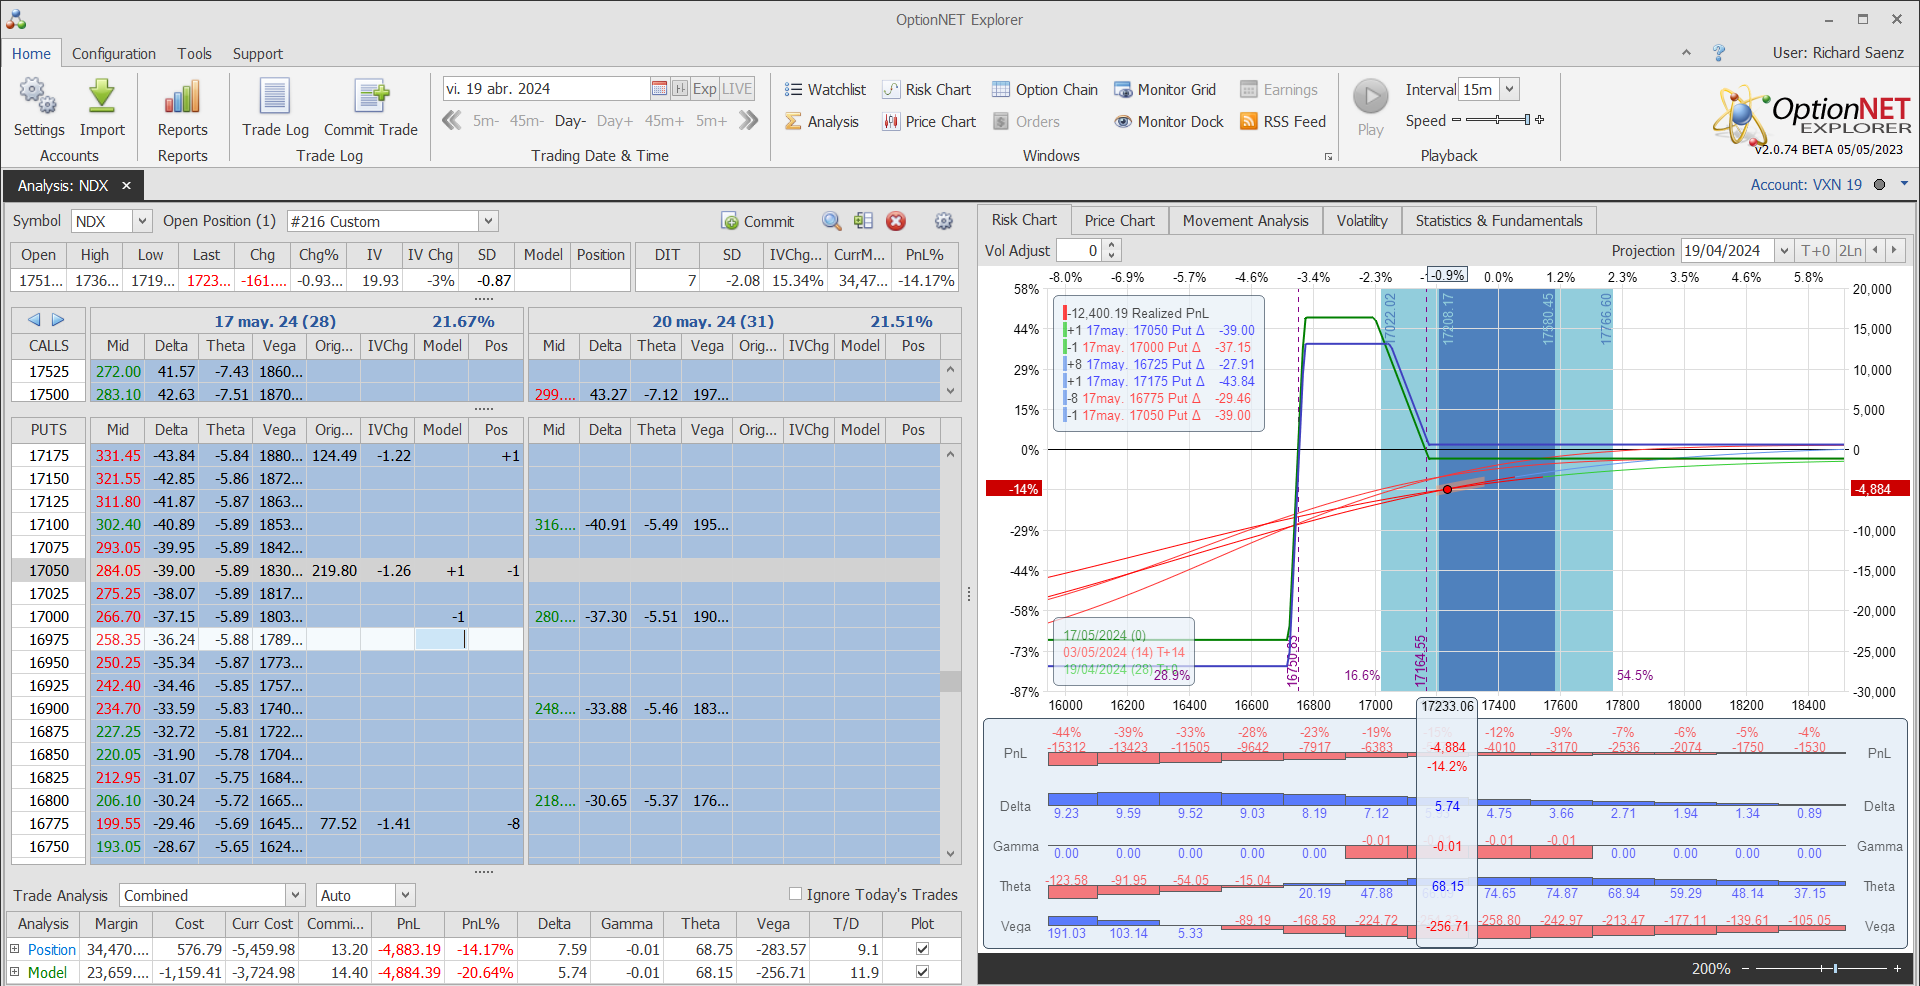Open the Reports chart icon

tap(182, 99)
